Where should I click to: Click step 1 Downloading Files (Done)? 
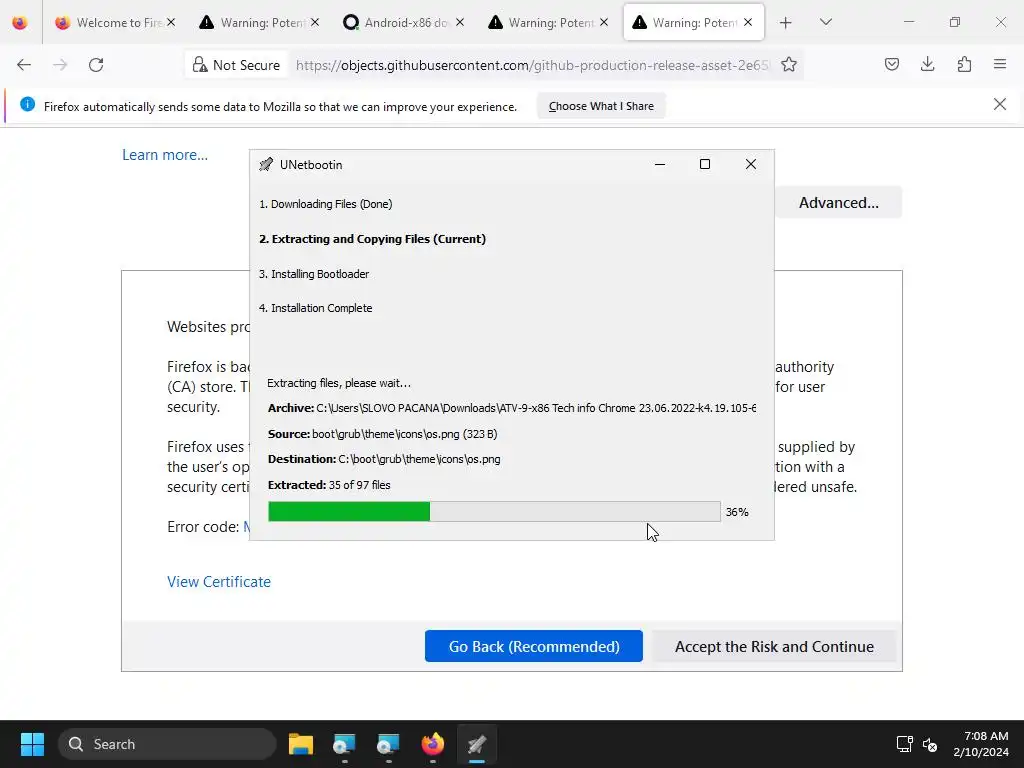point(326,204)
